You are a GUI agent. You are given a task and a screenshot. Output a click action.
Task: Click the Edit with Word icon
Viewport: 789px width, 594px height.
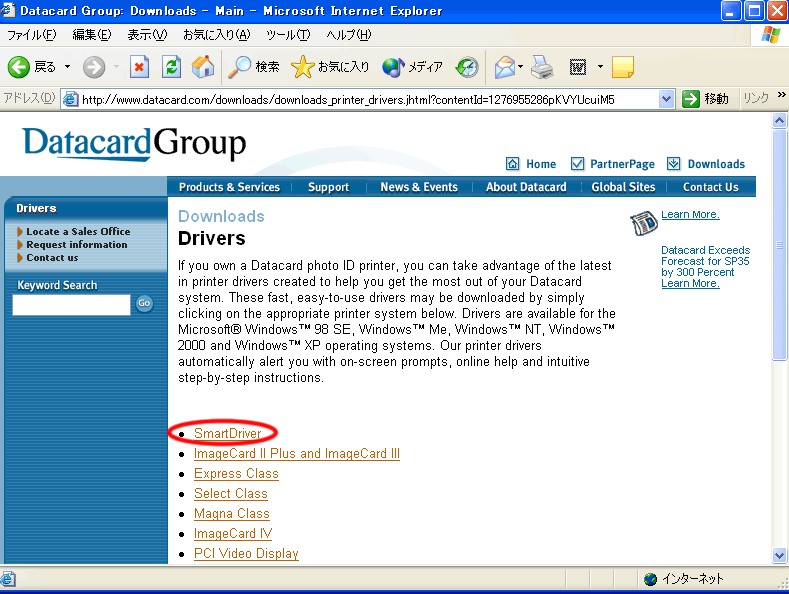point(578,67)
